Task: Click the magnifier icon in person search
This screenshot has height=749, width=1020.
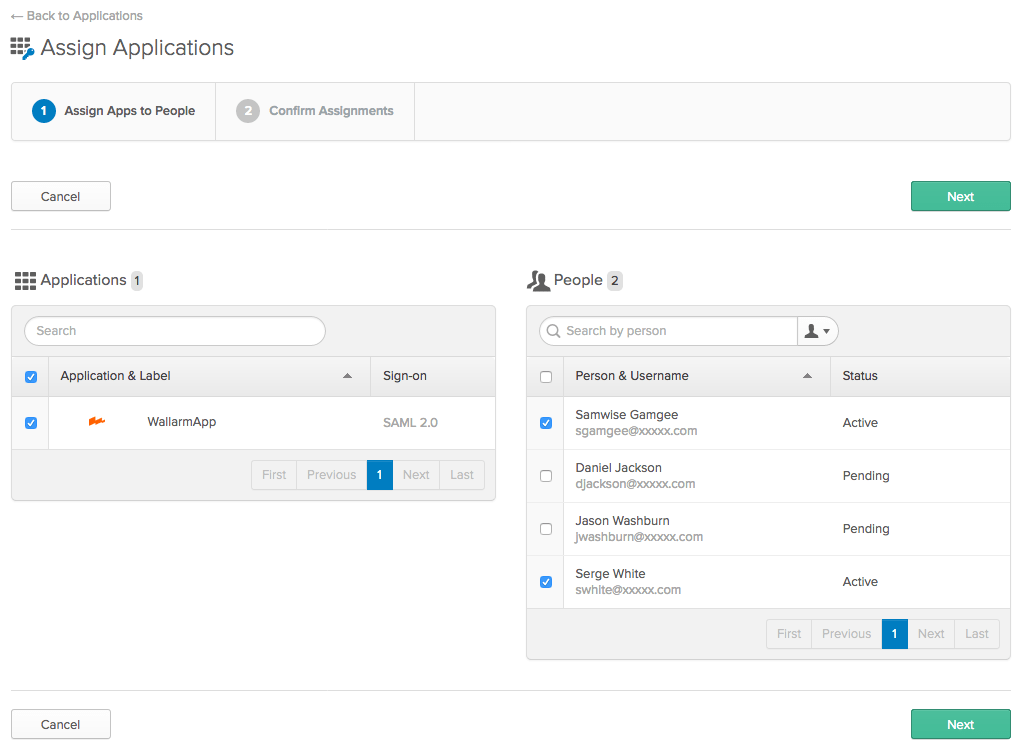Action: click(553, 331)
